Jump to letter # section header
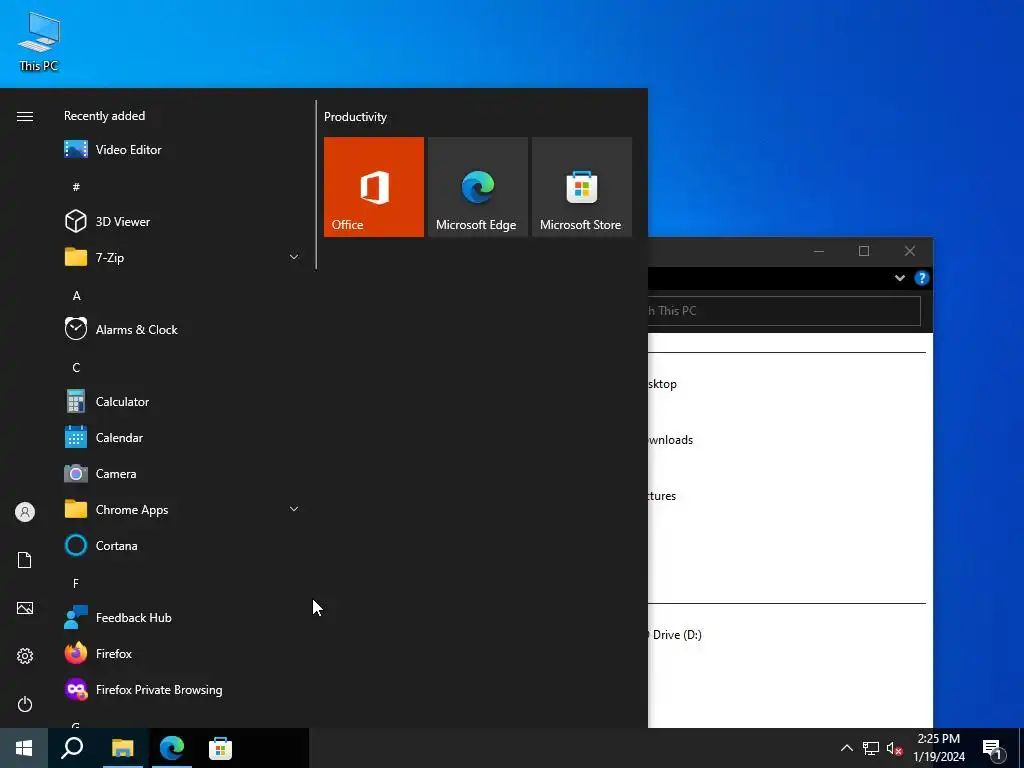 click(x=76, y=187)
